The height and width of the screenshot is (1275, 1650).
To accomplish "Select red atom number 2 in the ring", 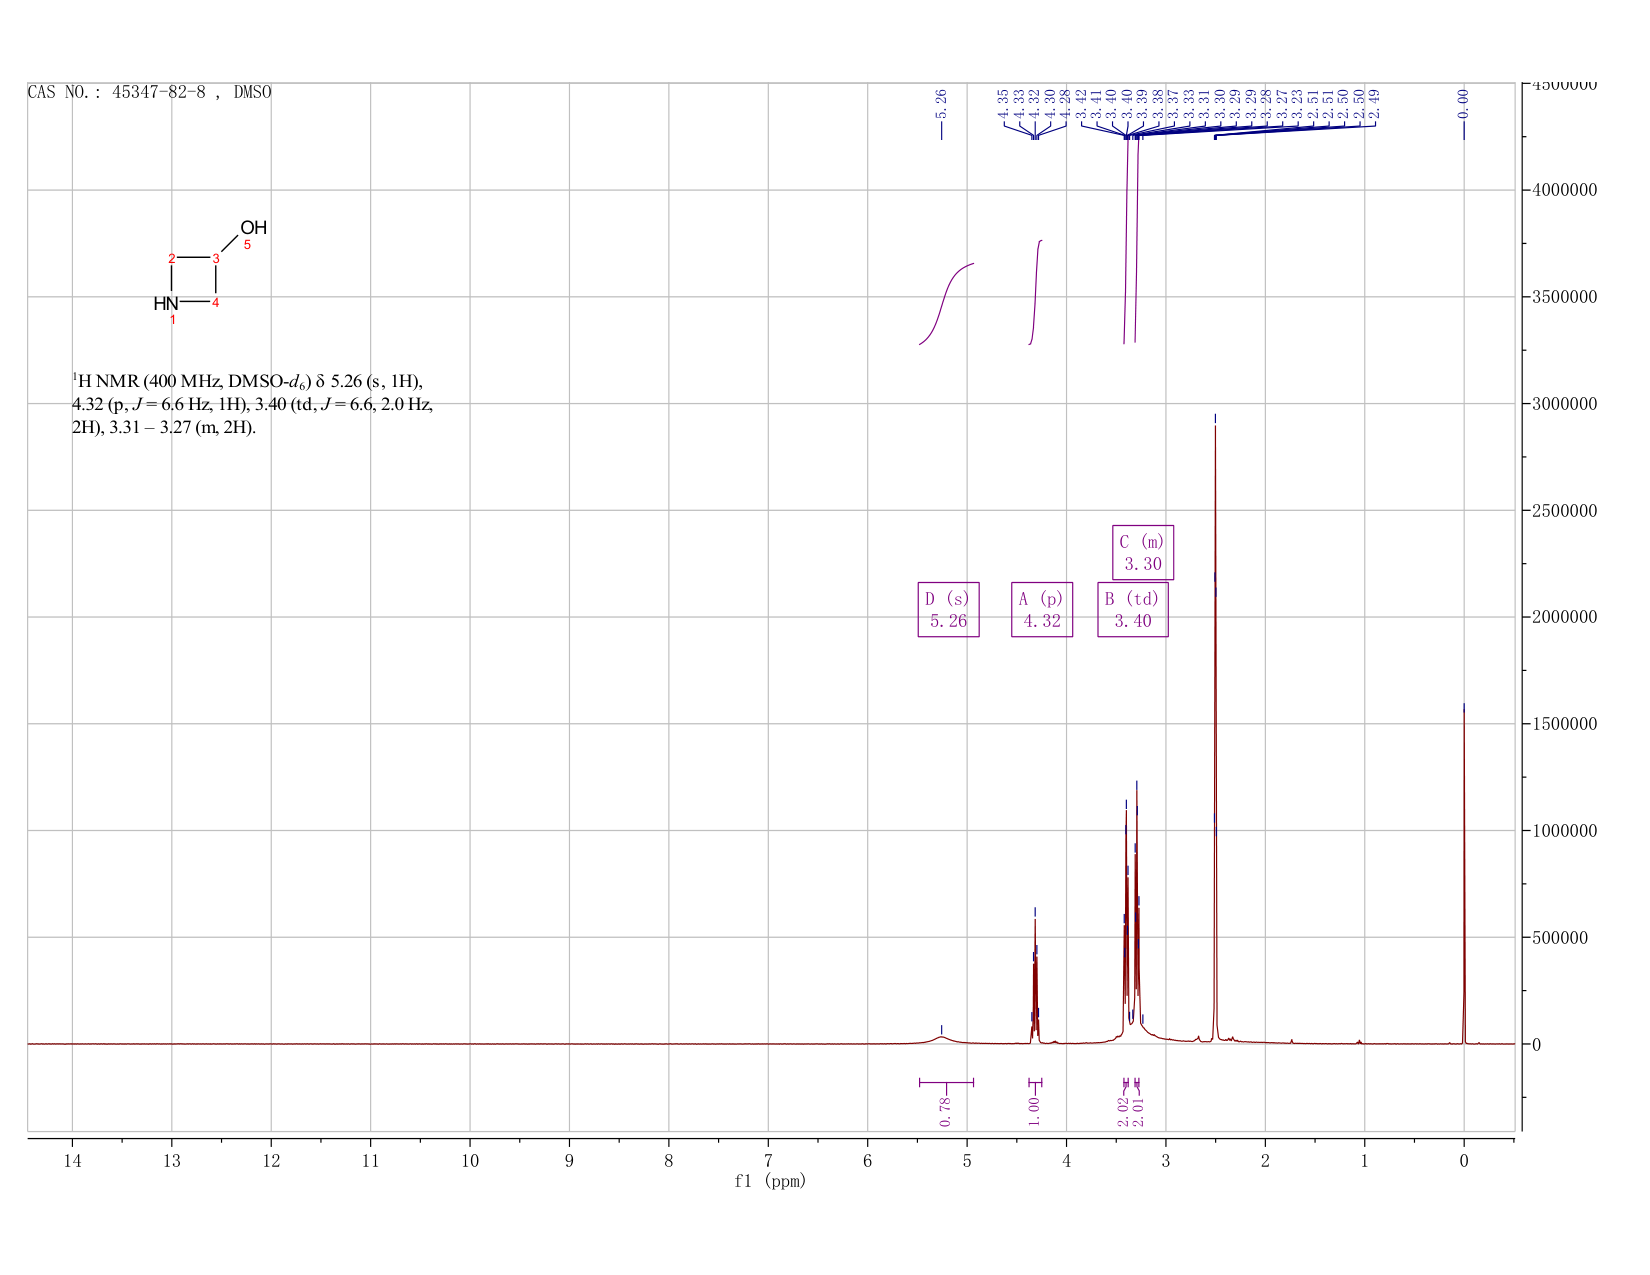I will [172, 259].
